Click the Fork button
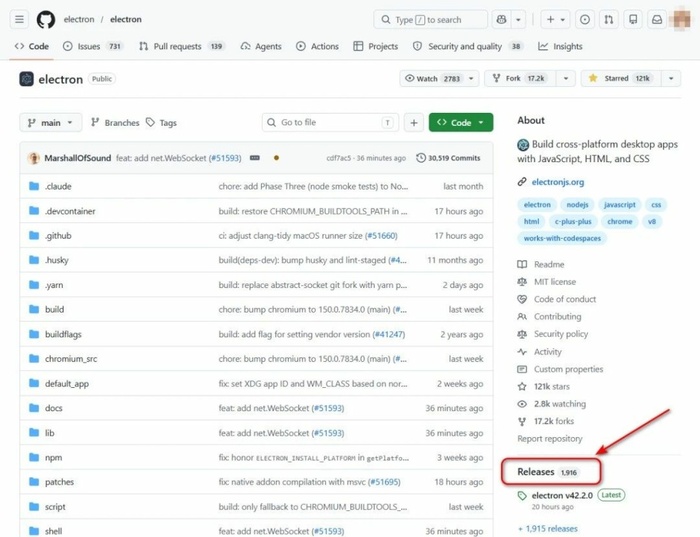The width and height of the screenshot is (700, 537). click(521, 79)
